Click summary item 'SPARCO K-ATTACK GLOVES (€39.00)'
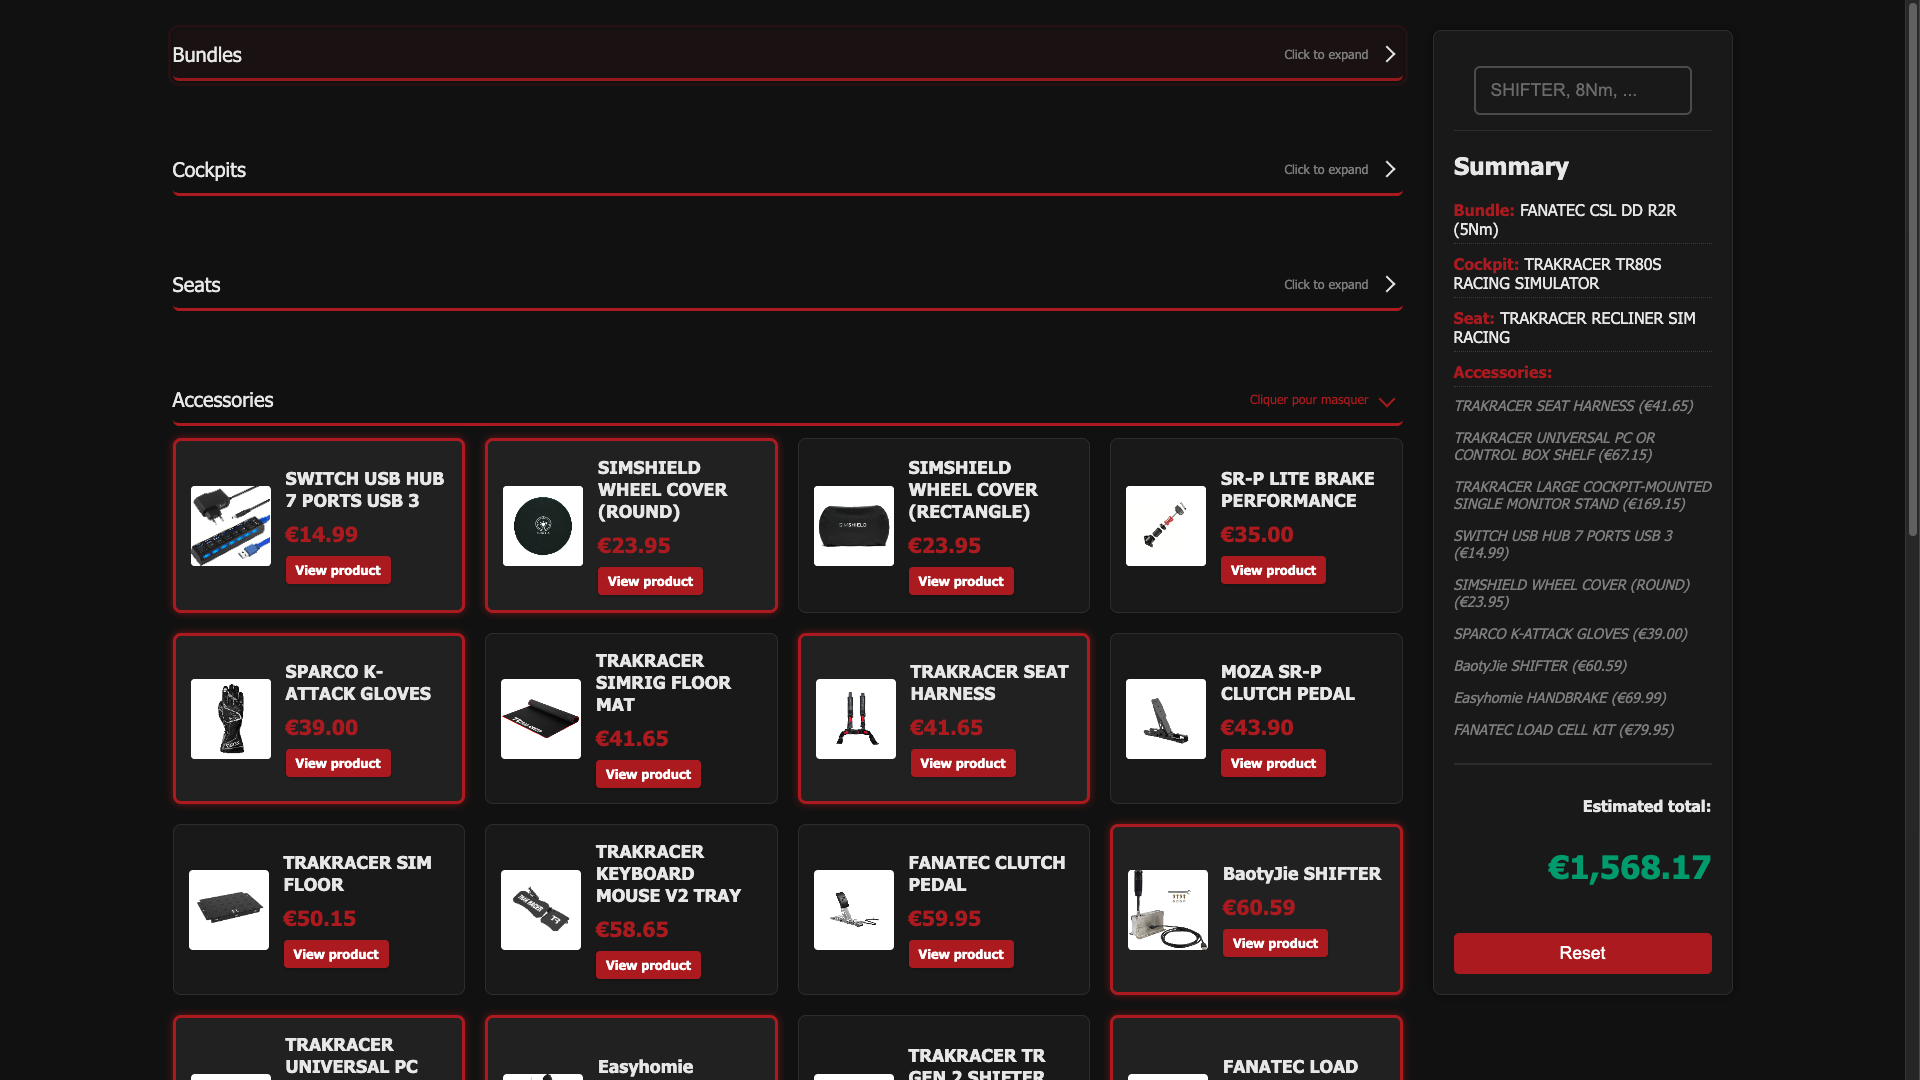The image size is (1920, 1080). pos(1570,634)
